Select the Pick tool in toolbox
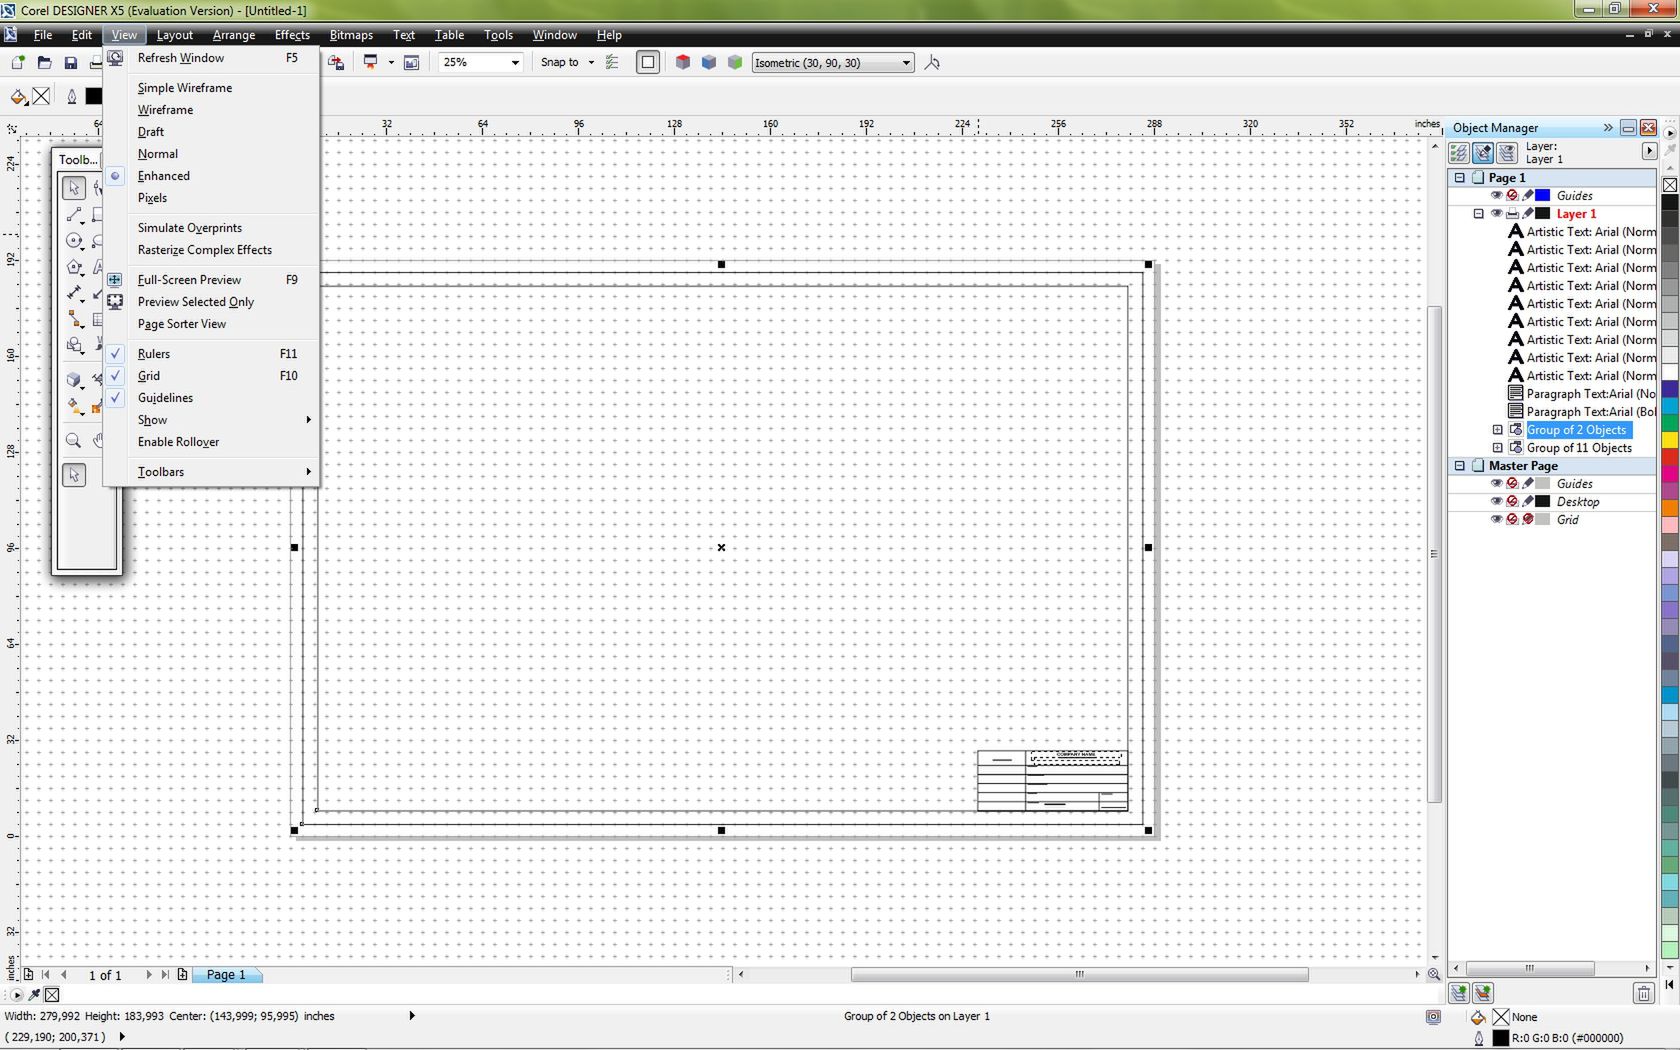The height and width of the screenshot is (1050, 1680). [74, 187]
